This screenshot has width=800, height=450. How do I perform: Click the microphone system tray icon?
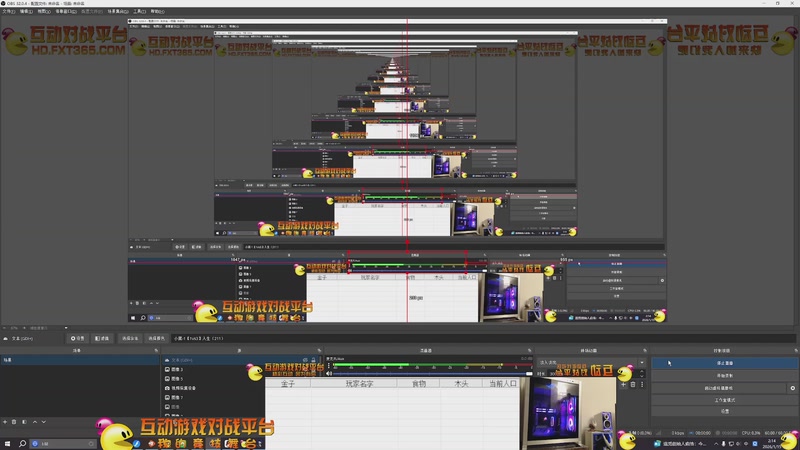pyautogui.click(x=723, y=443)
